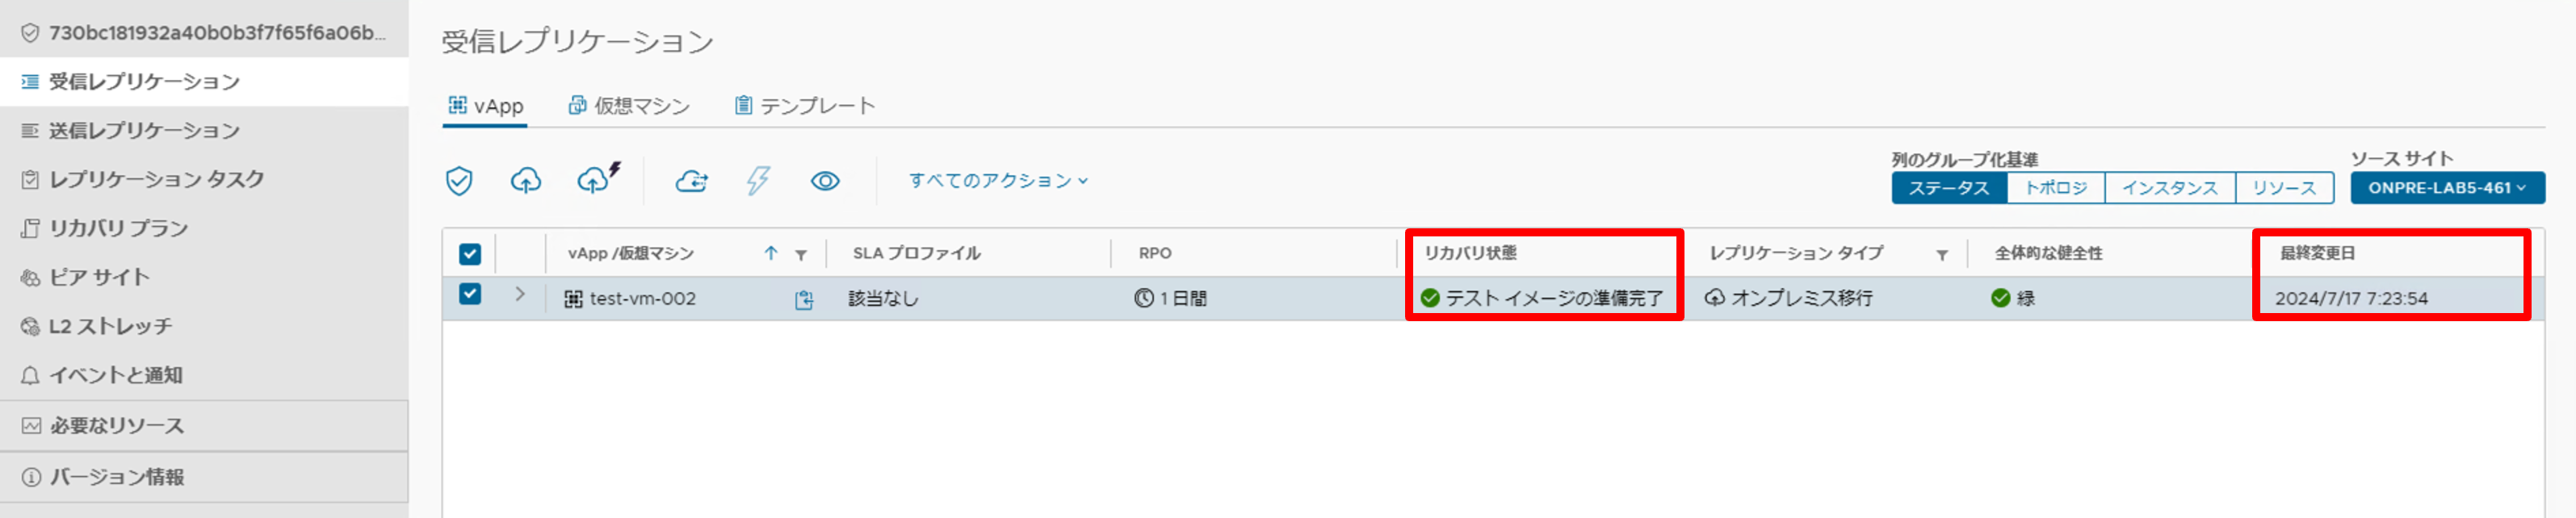Image resolution: width=2576 pixels, height=518 pixels.
Task: Filter the vApp /仮想マシン column
Action: tap(801, 255)
